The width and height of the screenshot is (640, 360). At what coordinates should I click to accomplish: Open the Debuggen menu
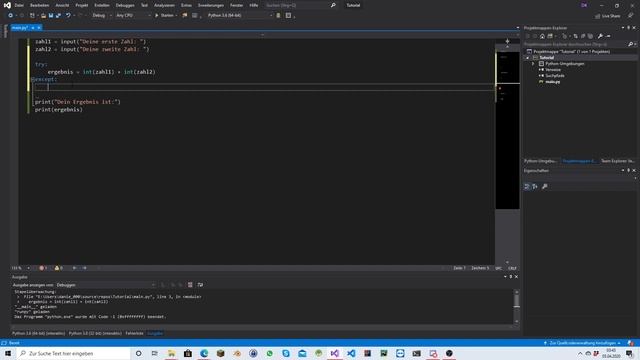coord(125,5)
